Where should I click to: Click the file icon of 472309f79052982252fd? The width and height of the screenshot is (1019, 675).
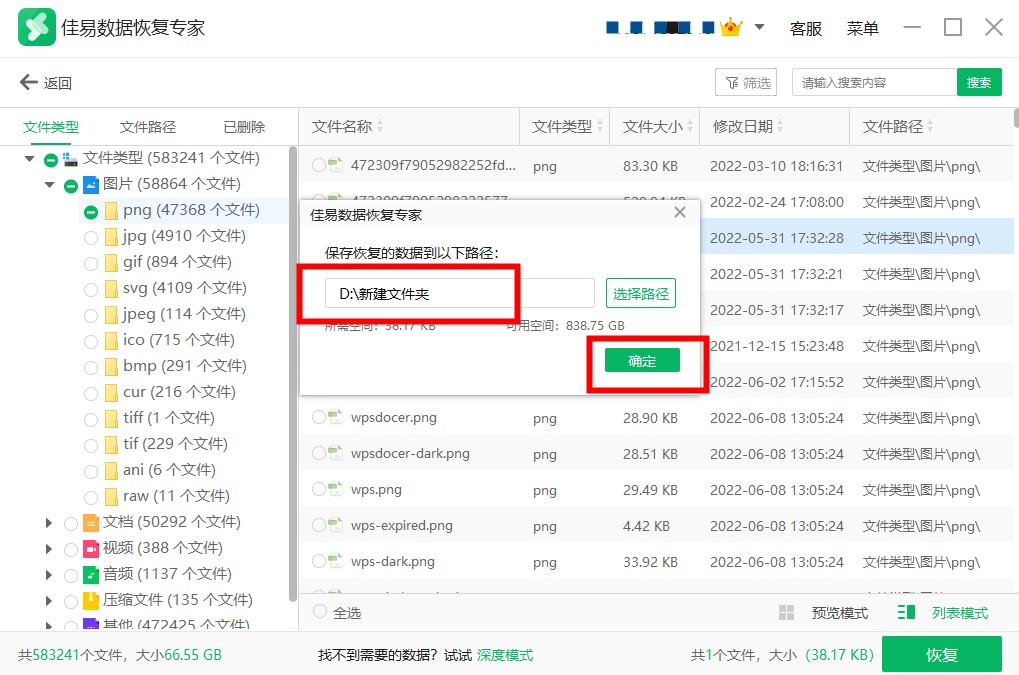click(x=335, y=165)
